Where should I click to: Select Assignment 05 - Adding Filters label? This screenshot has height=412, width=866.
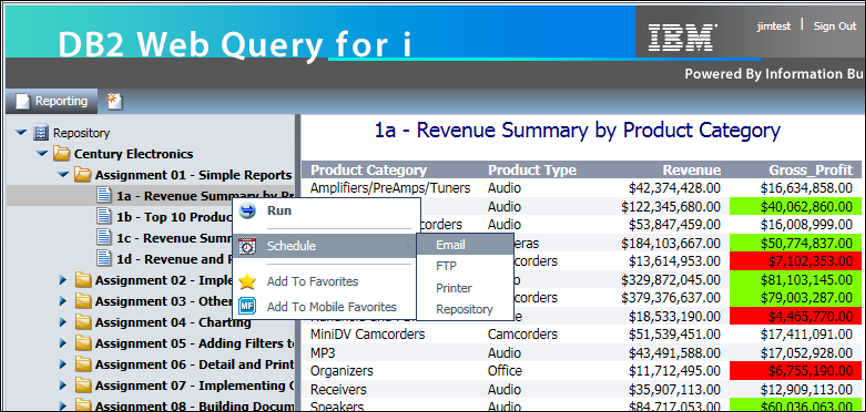pyautogui.click(x=194, y=344)
